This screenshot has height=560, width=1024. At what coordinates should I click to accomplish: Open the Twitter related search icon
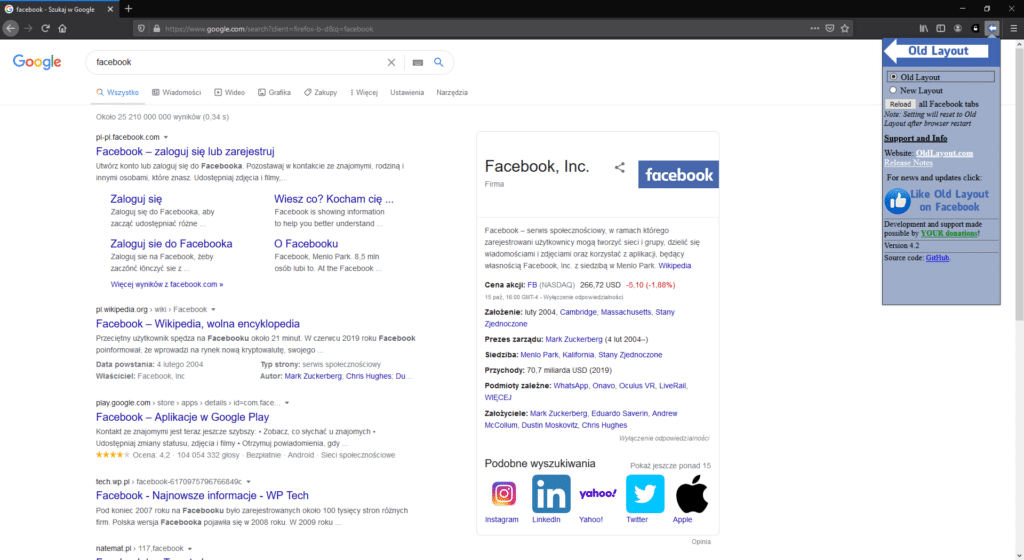tap(645, 494)
